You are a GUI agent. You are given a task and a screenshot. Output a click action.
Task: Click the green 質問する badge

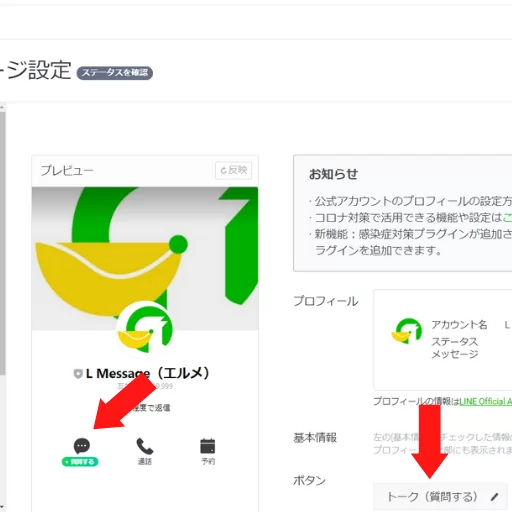(x=80, y=462)
